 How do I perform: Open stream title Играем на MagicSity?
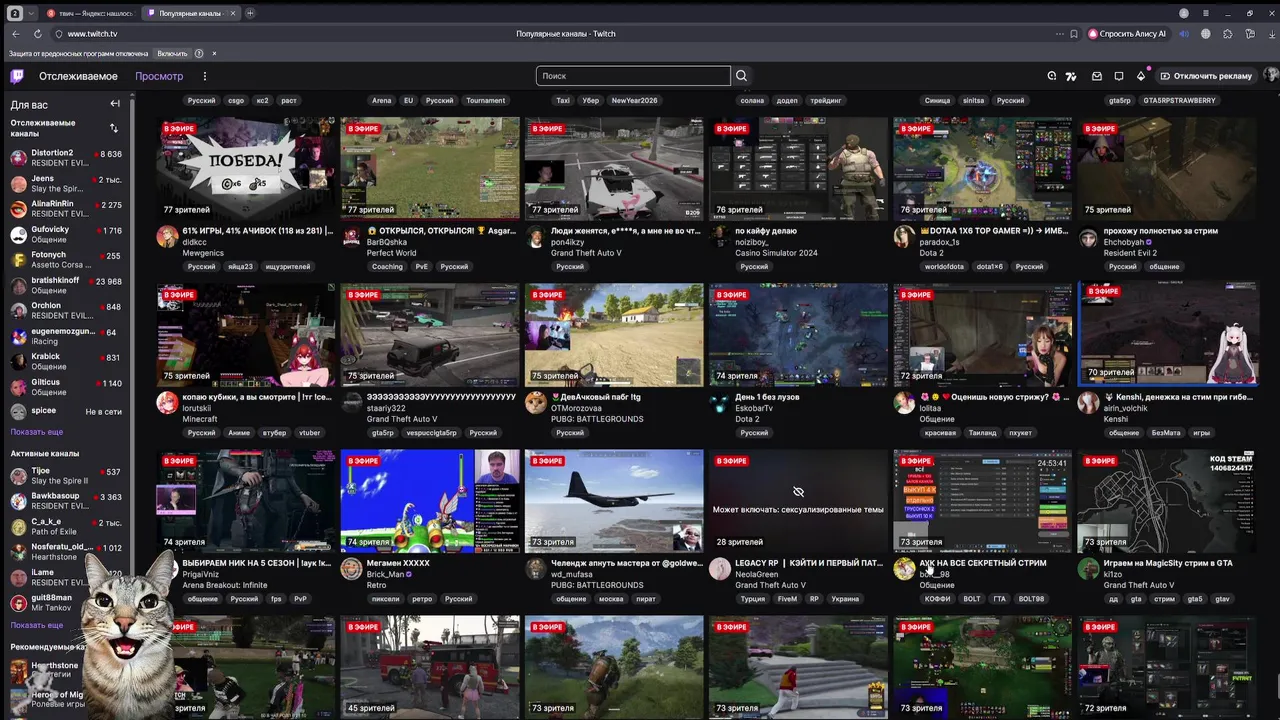pyautogui.click(x=1167, y=563)
